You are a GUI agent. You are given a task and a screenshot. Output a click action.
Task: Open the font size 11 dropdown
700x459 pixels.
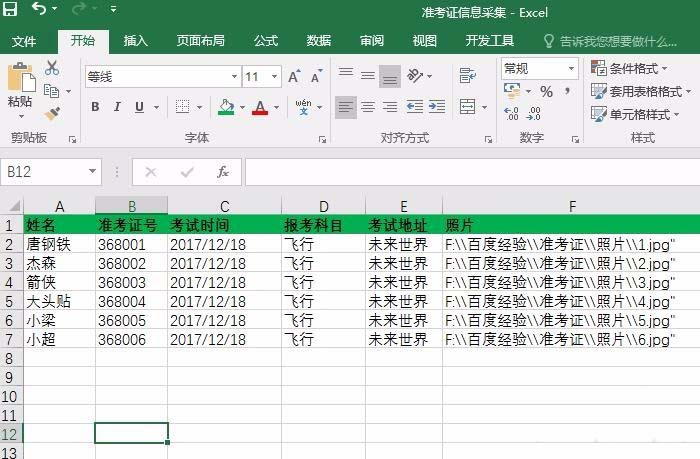tap(275, 77)
